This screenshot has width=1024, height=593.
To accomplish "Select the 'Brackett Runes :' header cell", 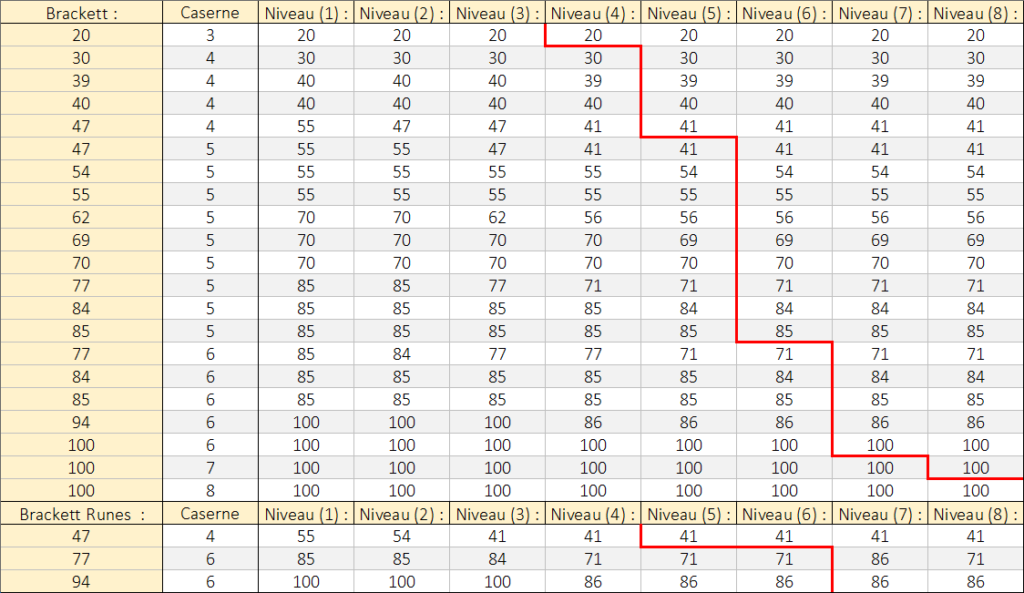I will [x=81, y=513].
